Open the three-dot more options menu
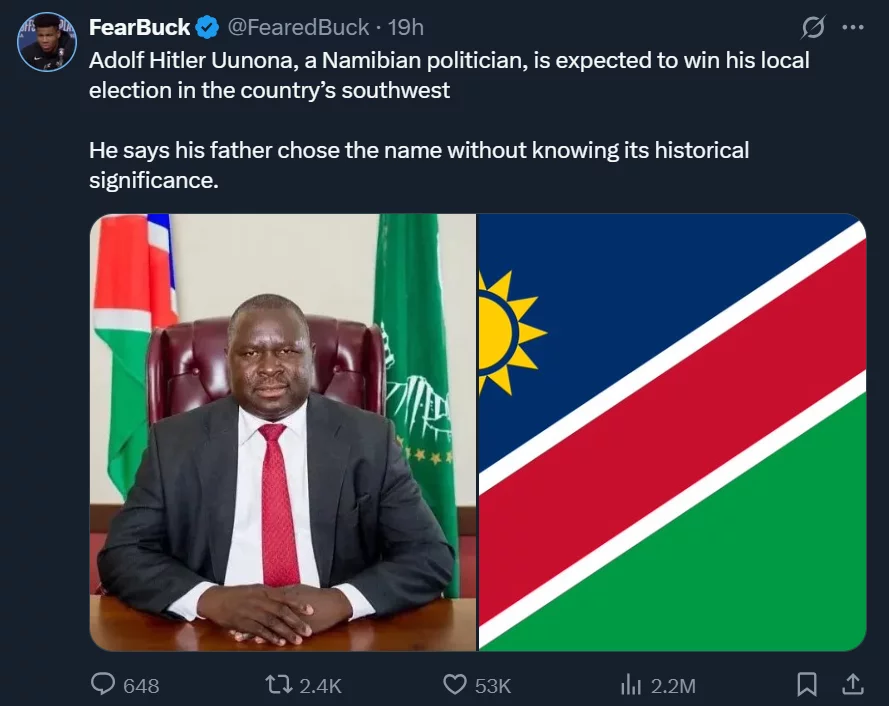 pos(852,28)
